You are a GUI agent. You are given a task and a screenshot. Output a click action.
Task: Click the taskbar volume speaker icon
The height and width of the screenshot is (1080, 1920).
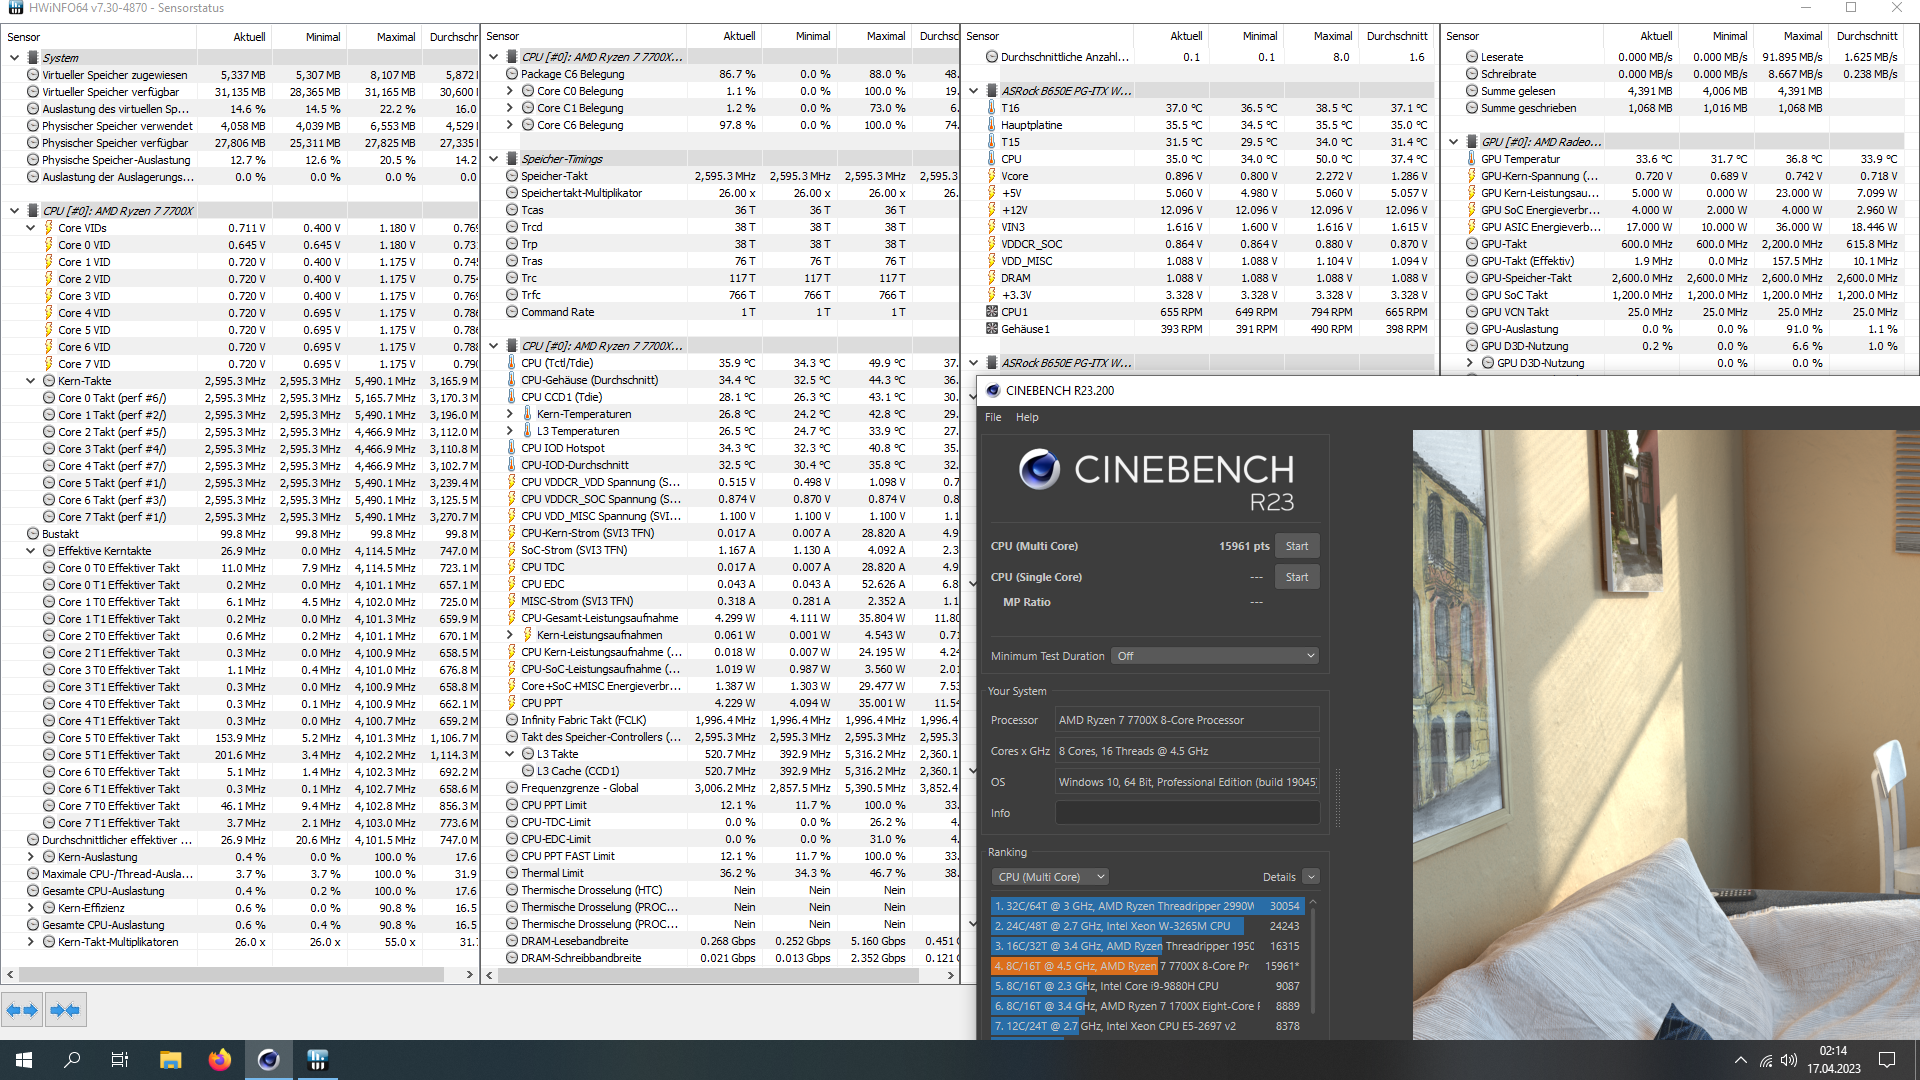point(1789,1060)
